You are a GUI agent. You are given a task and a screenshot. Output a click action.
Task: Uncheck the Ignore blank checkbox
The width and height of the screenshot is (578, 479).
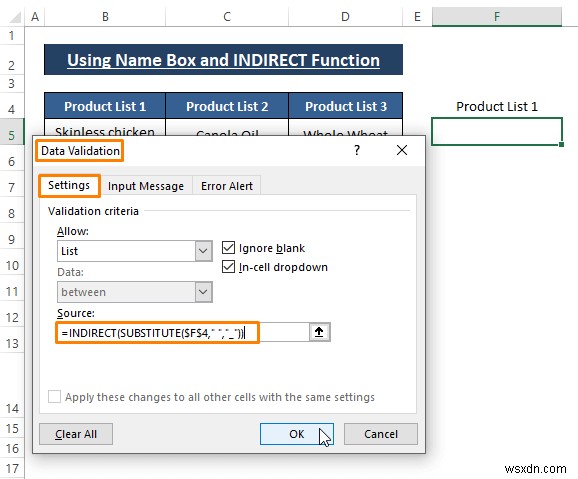(x=228, y=248)
